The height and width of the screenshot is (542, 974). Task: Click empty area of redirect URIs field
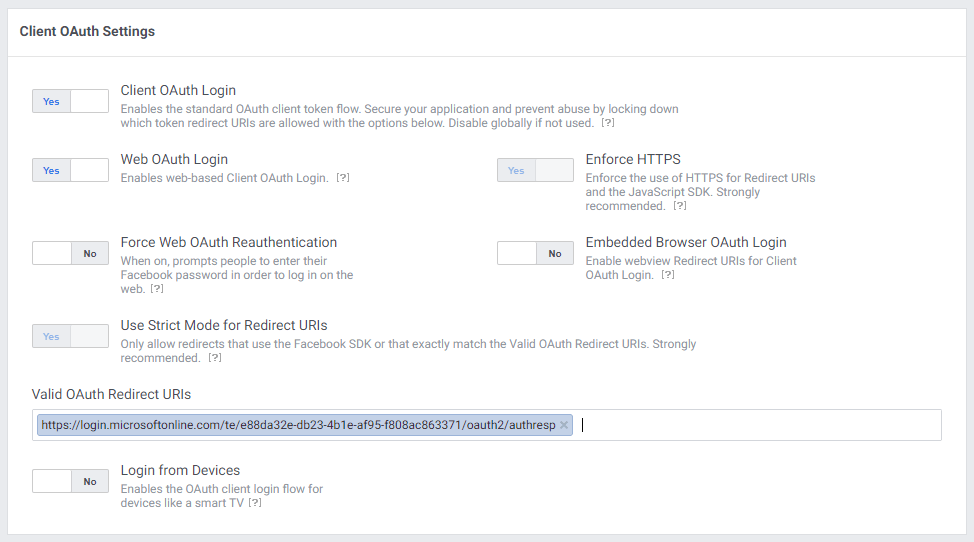(x=760, y=425)
